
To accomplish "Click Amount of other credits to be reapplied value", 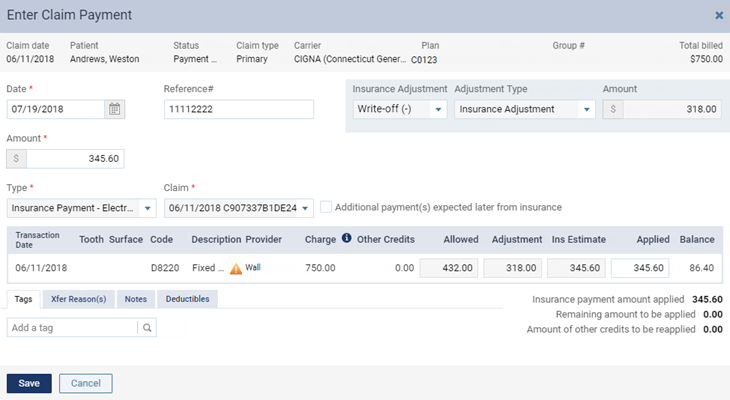I will [713, 329].
